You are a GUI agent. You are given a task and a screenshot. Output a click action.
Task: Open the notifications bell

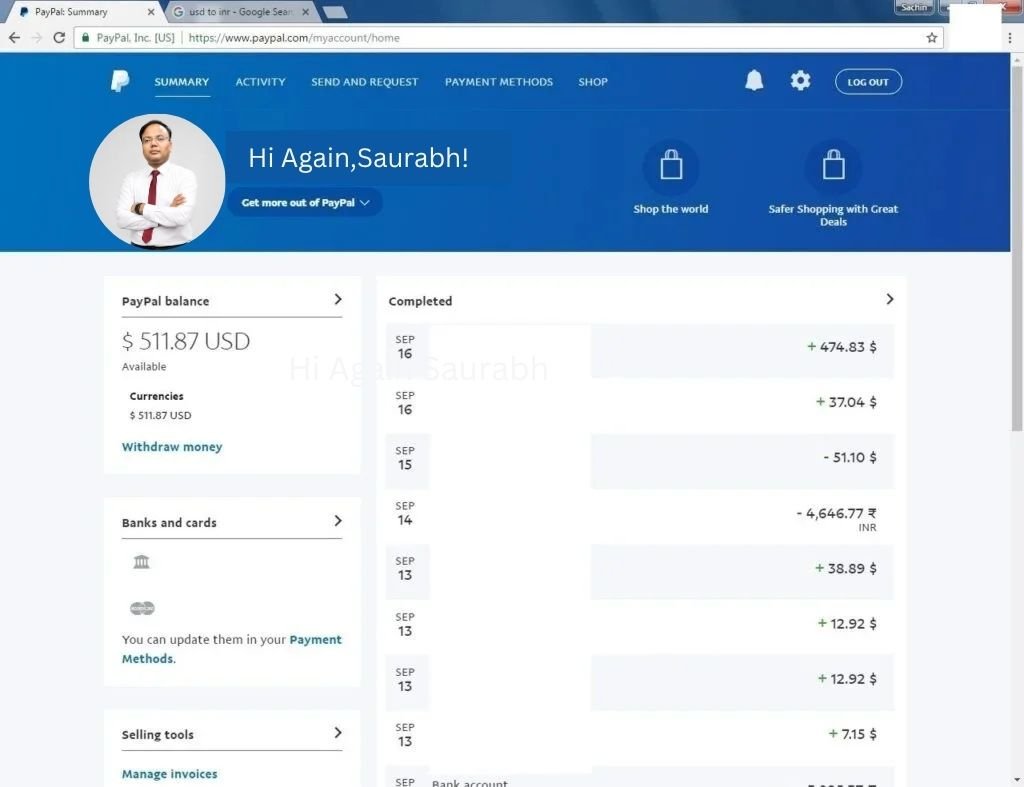(x=754, y=80)
